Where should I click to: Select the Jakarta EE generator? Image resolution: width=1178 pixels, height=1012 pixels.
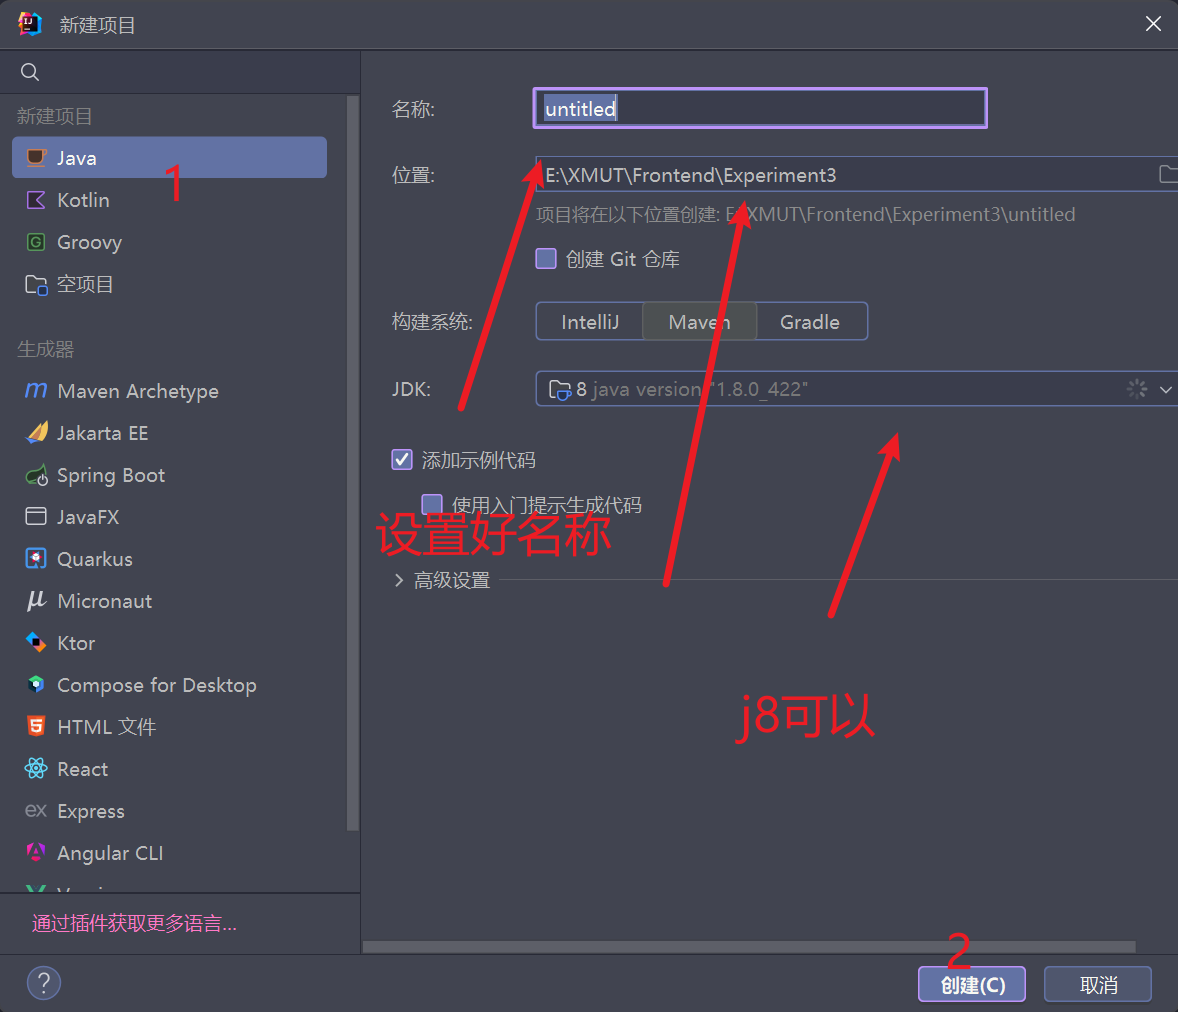pyautogui.click(x=169, y=433)
